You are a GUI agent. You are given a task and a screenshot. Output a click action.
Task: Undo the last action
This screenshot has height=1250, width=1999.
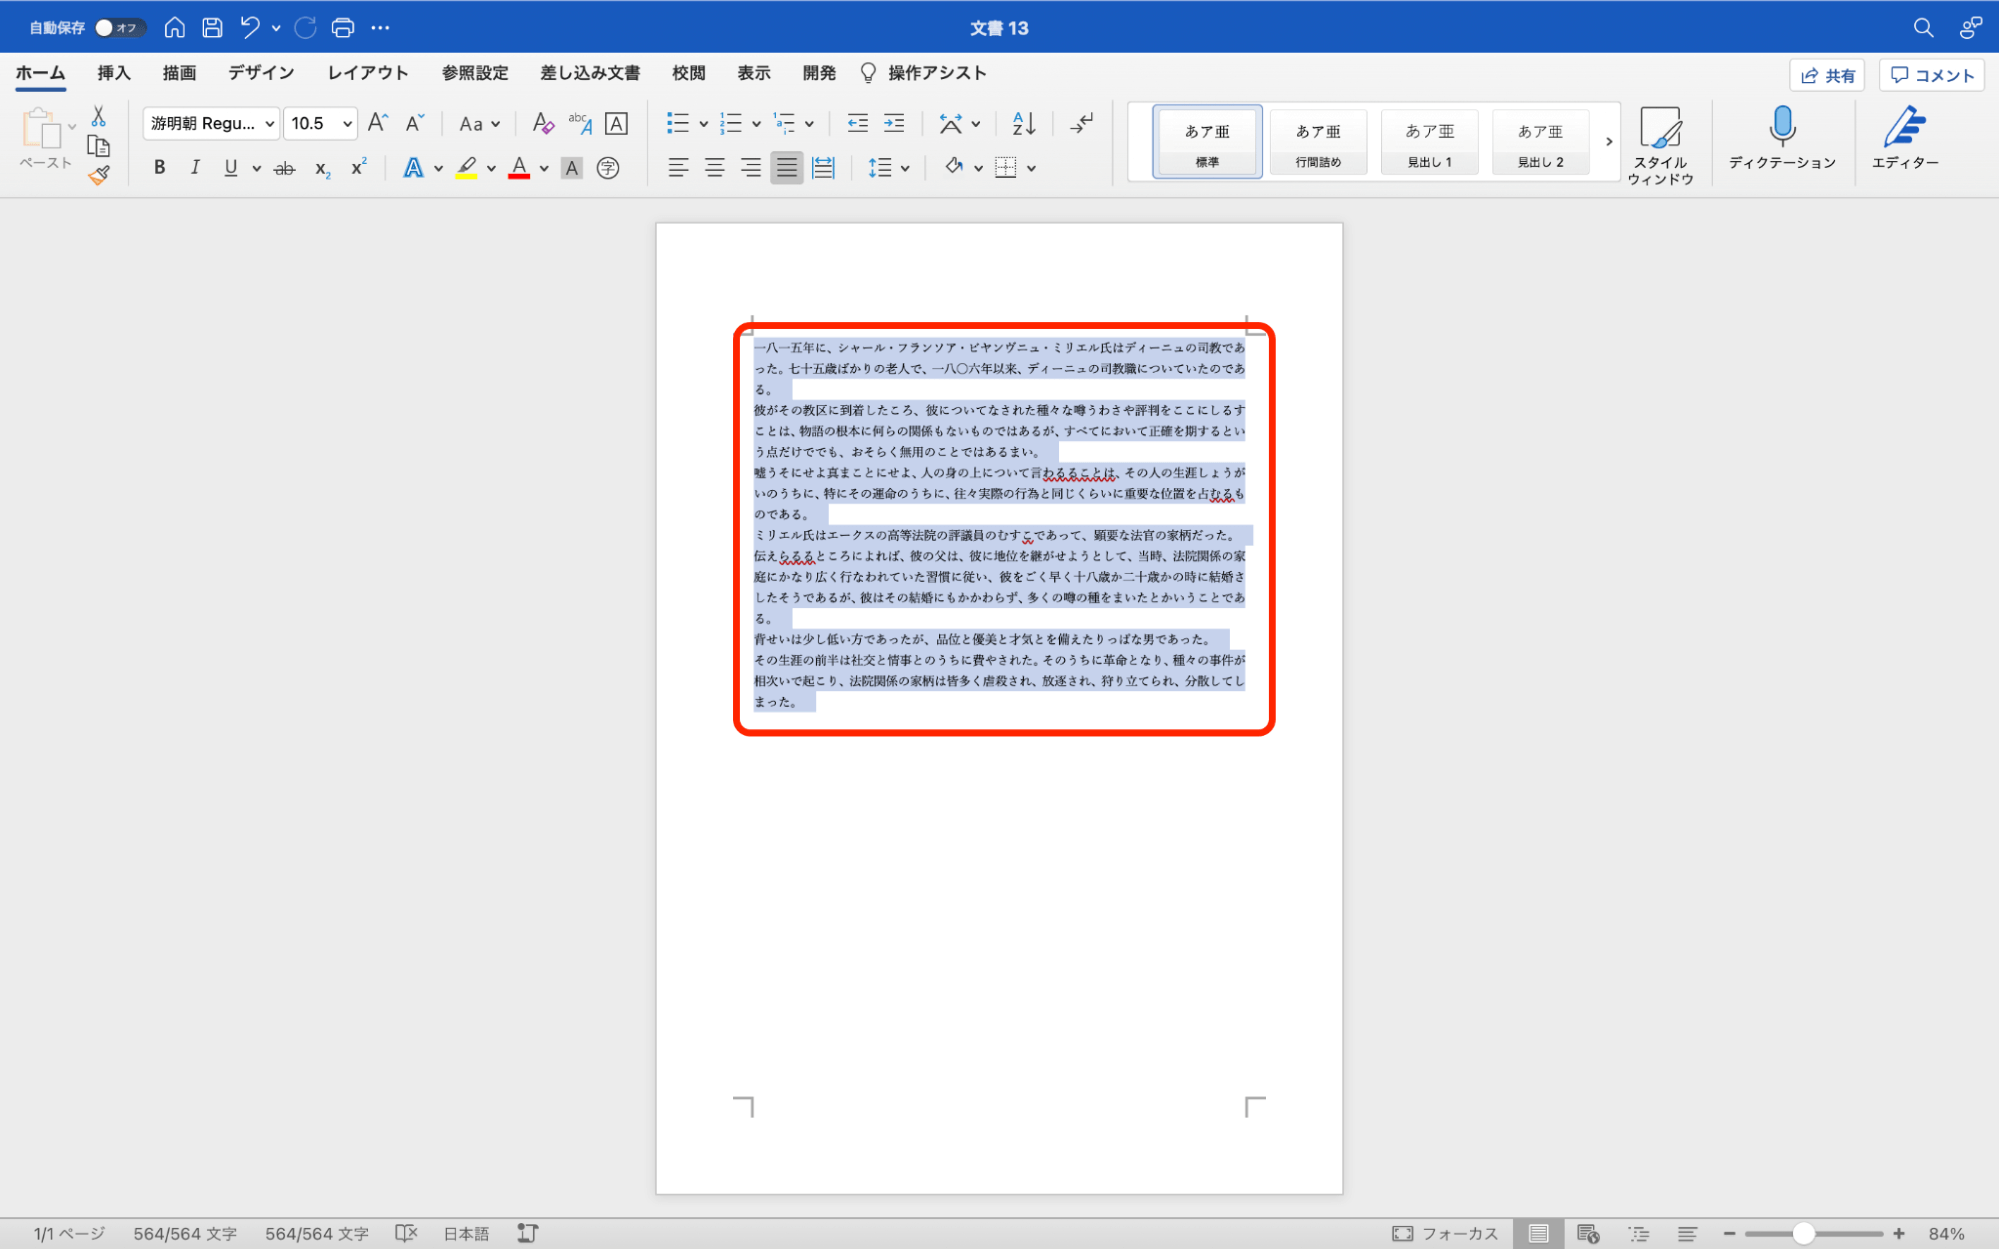click(250, 28)
